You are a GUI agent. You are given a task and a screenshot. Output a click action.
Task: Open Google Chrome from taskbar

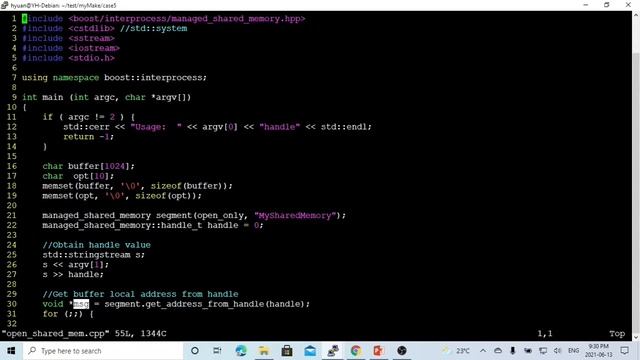tap(356, 351)
